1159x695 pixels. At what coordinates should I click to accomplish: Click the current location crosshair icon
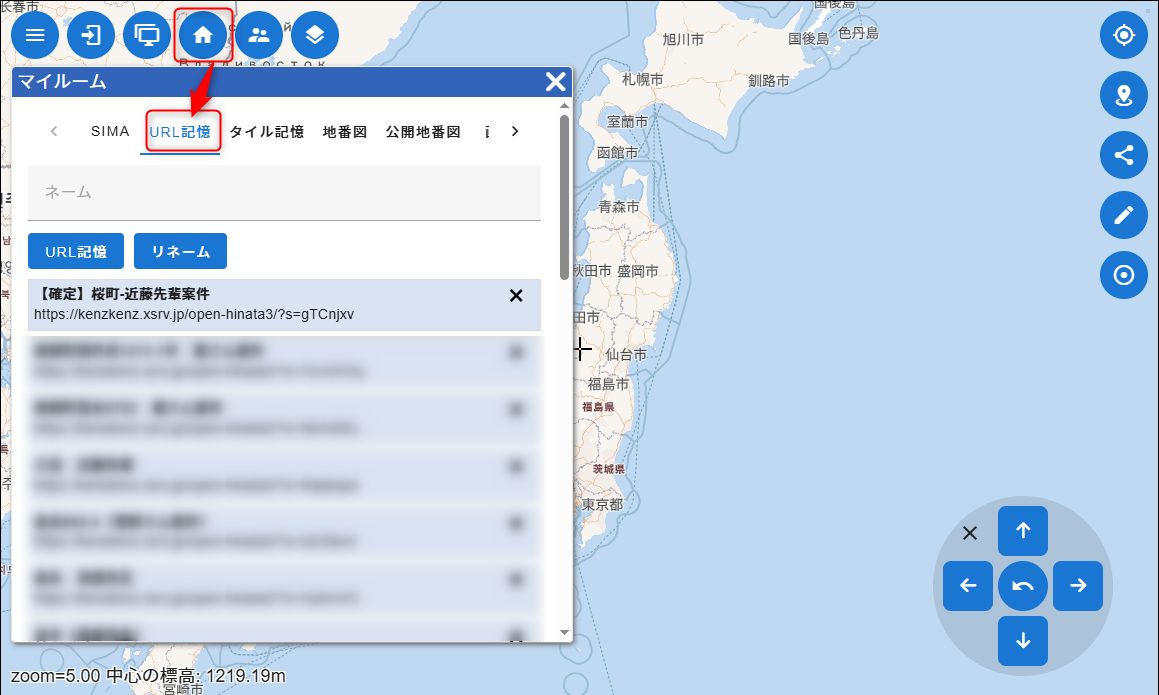(x=1124, y=36)
